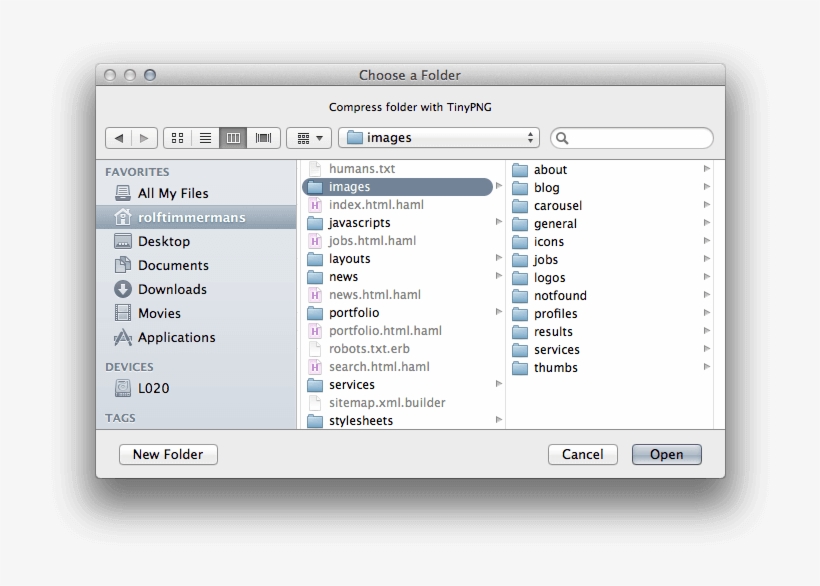Select the jobs folder in right column
The image size is (820, 586).
pyautogui.click(x=610, y=259)
